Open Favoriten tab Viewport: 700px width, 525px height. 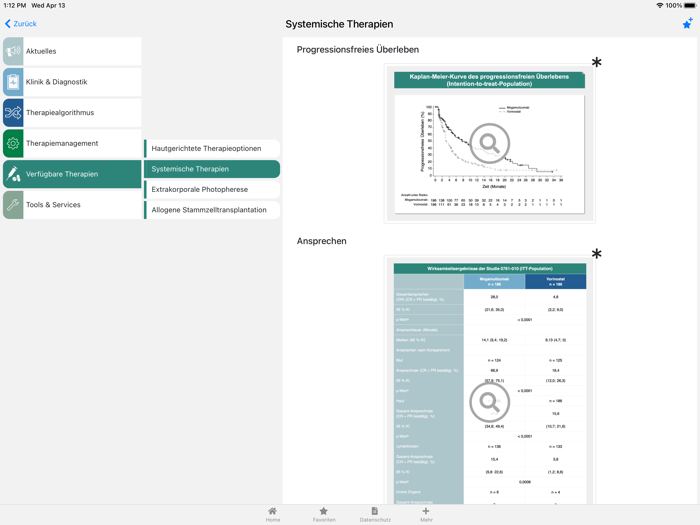coord(324,515)
